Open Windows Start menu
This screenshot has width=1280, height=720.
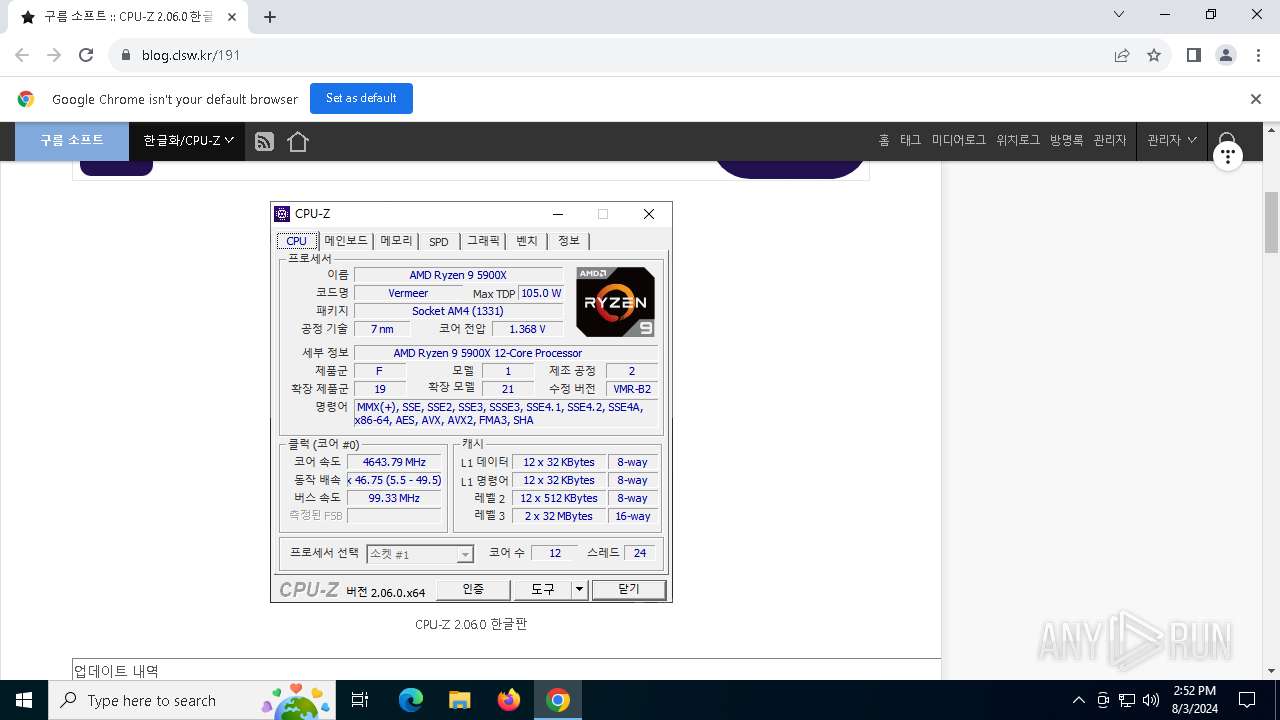pos(24,700)
